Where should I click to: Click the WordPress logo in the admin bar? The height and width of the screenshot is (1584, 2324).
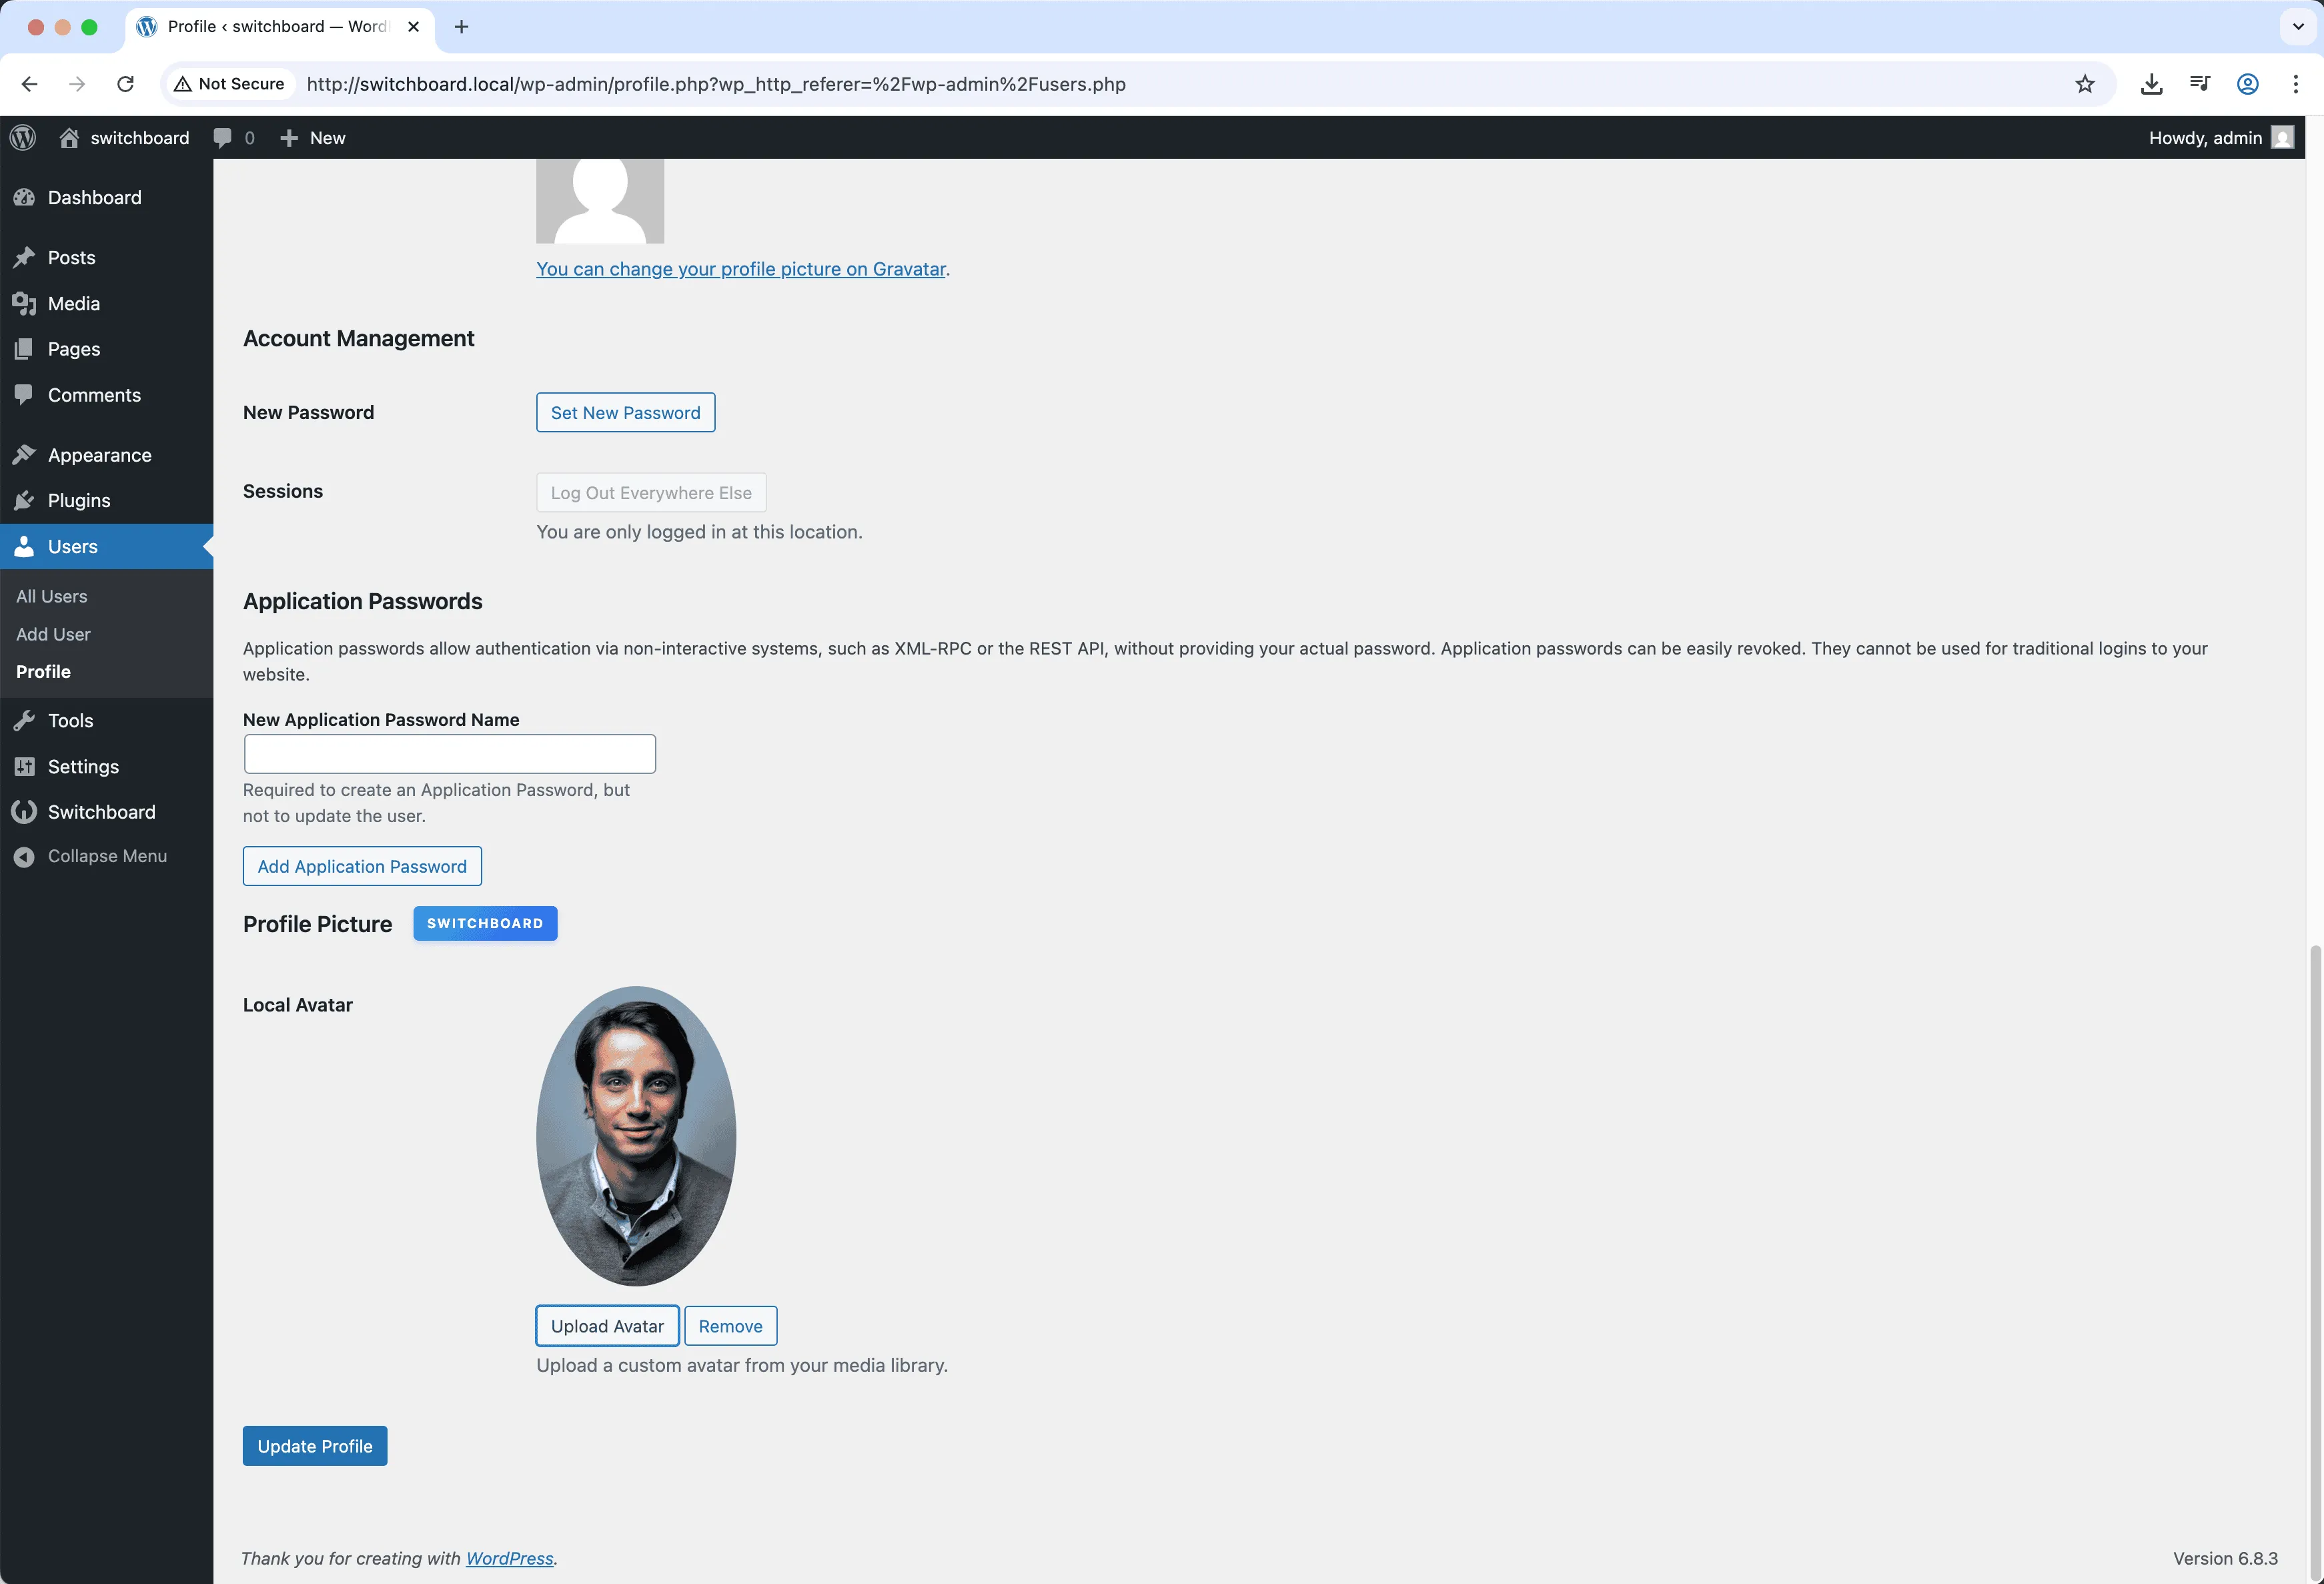pyautogui.click(x=22, y=137)
